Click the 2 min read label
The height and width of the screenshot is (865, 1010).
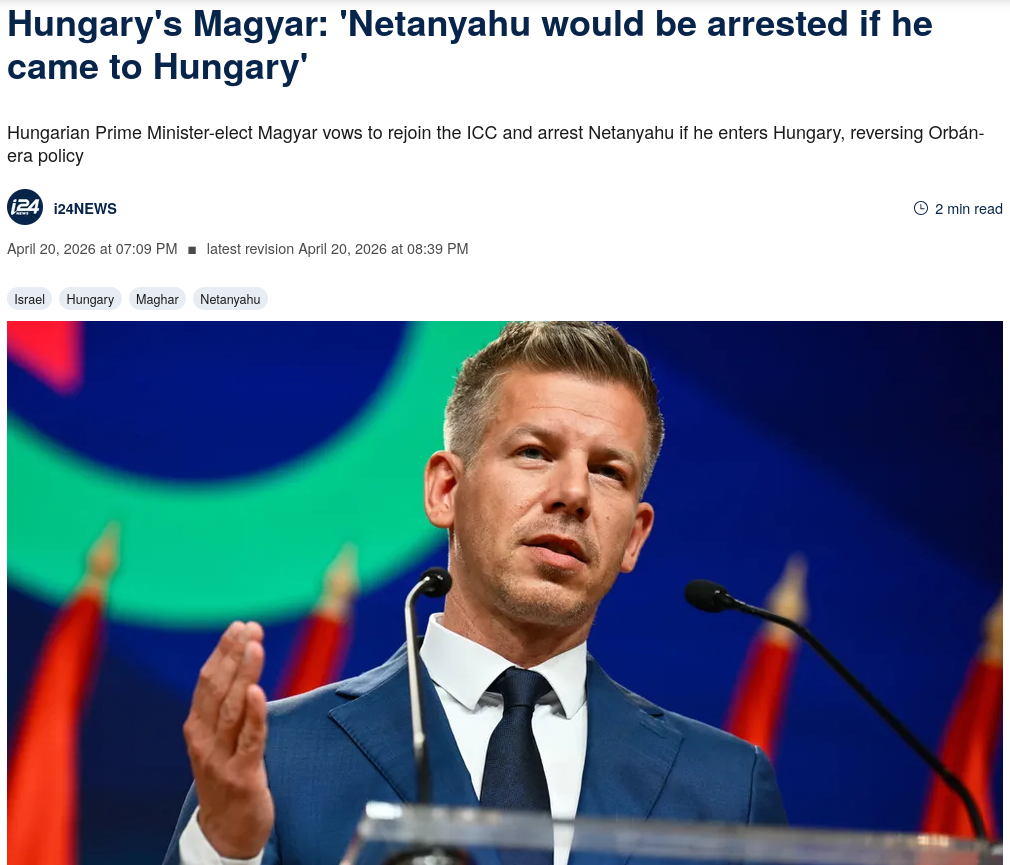(x=968, y=209)
